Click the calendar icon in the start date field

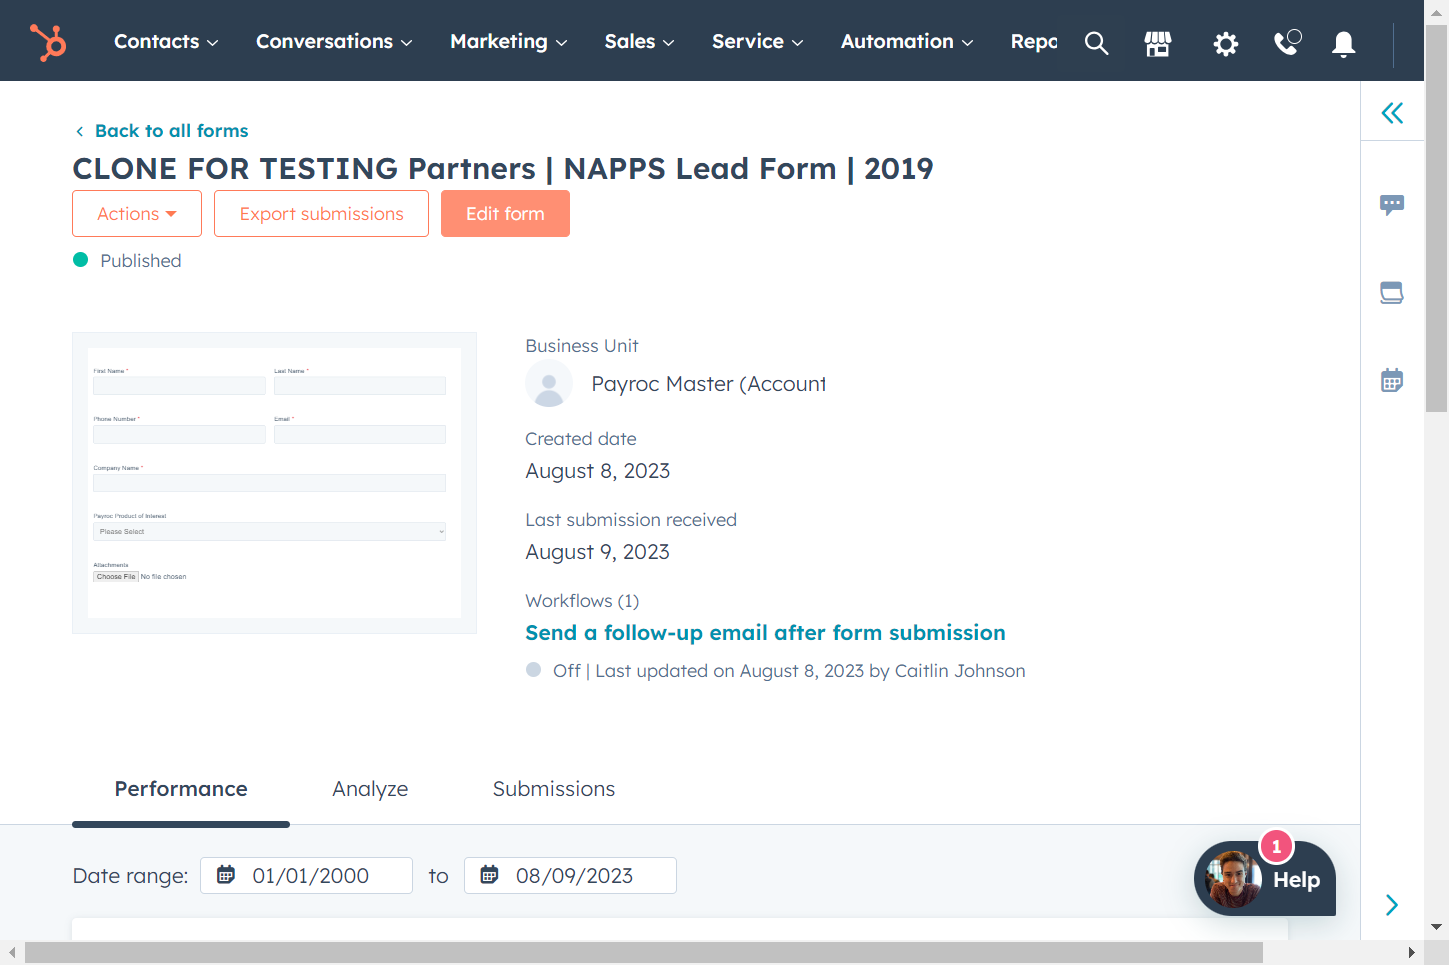coord(226,875)
